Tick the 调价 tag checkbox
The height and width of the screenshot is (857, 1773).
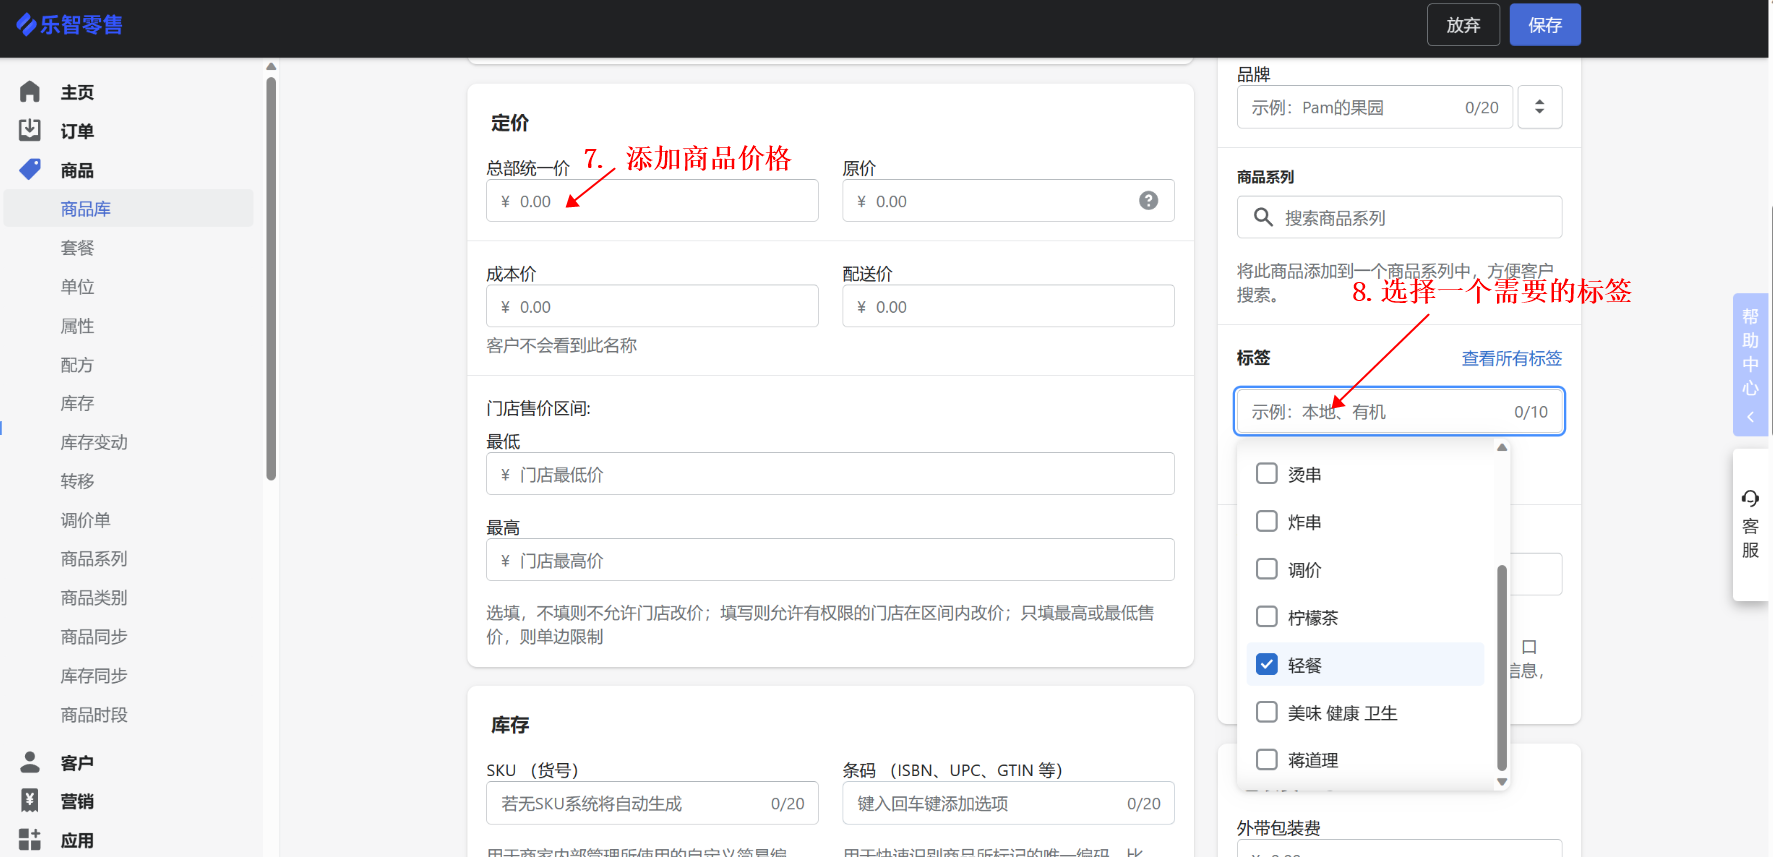click(x=1267, y=568)
